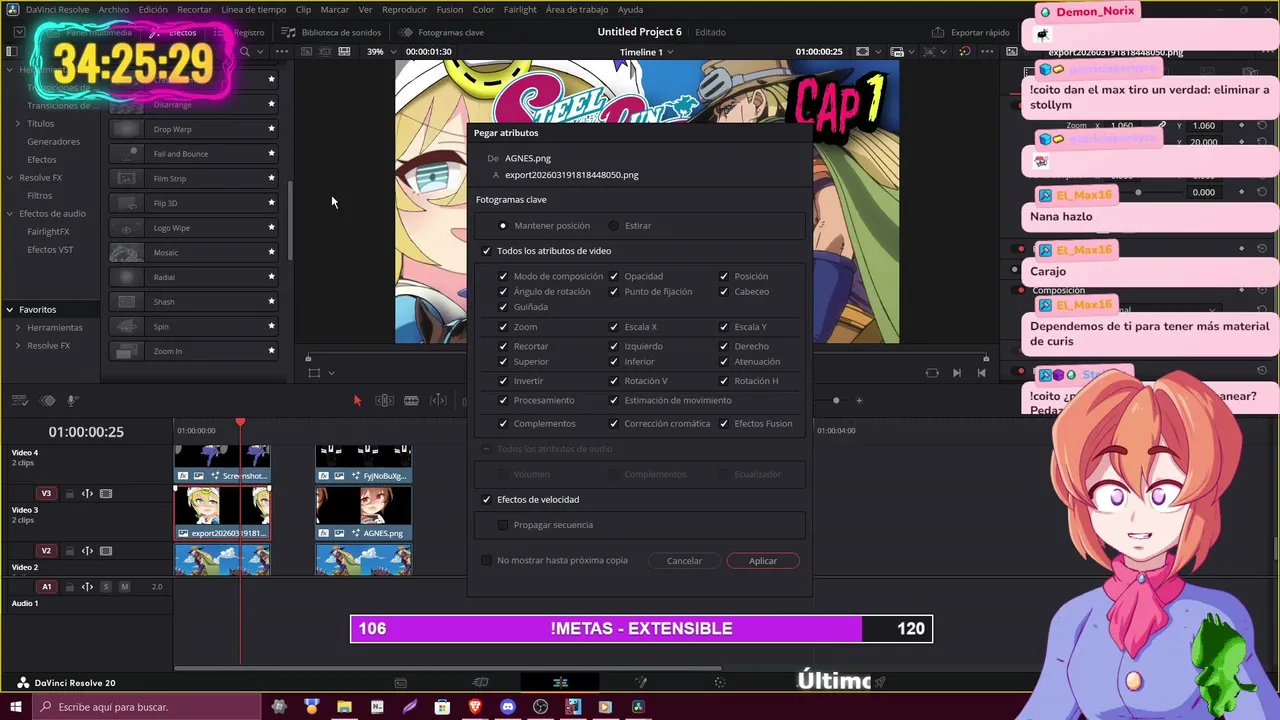1280x720 pixels.
Task: Open Biblioteca de sonidos panel
Action: [332, 32]
